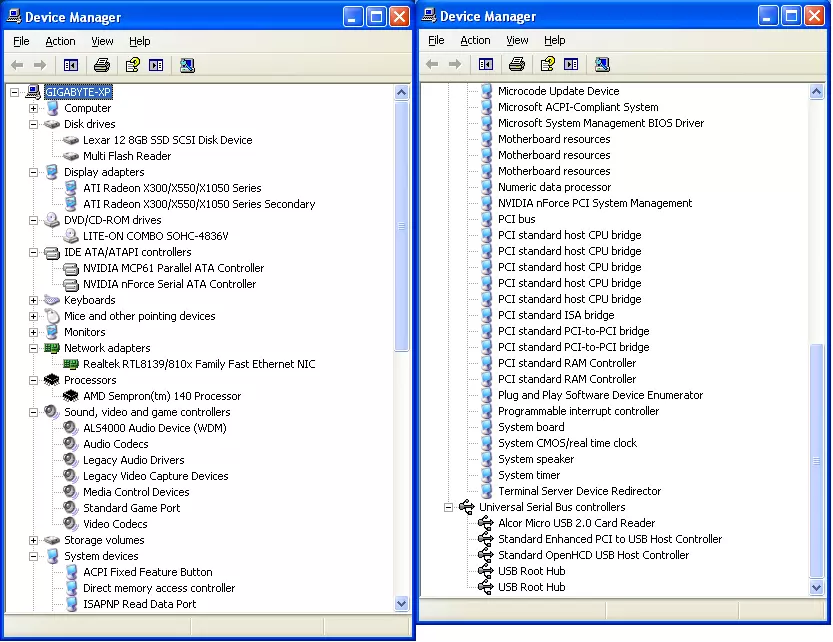Select PCI standard ISA bridge
833x642 pixels.
[x=556, y=315]
